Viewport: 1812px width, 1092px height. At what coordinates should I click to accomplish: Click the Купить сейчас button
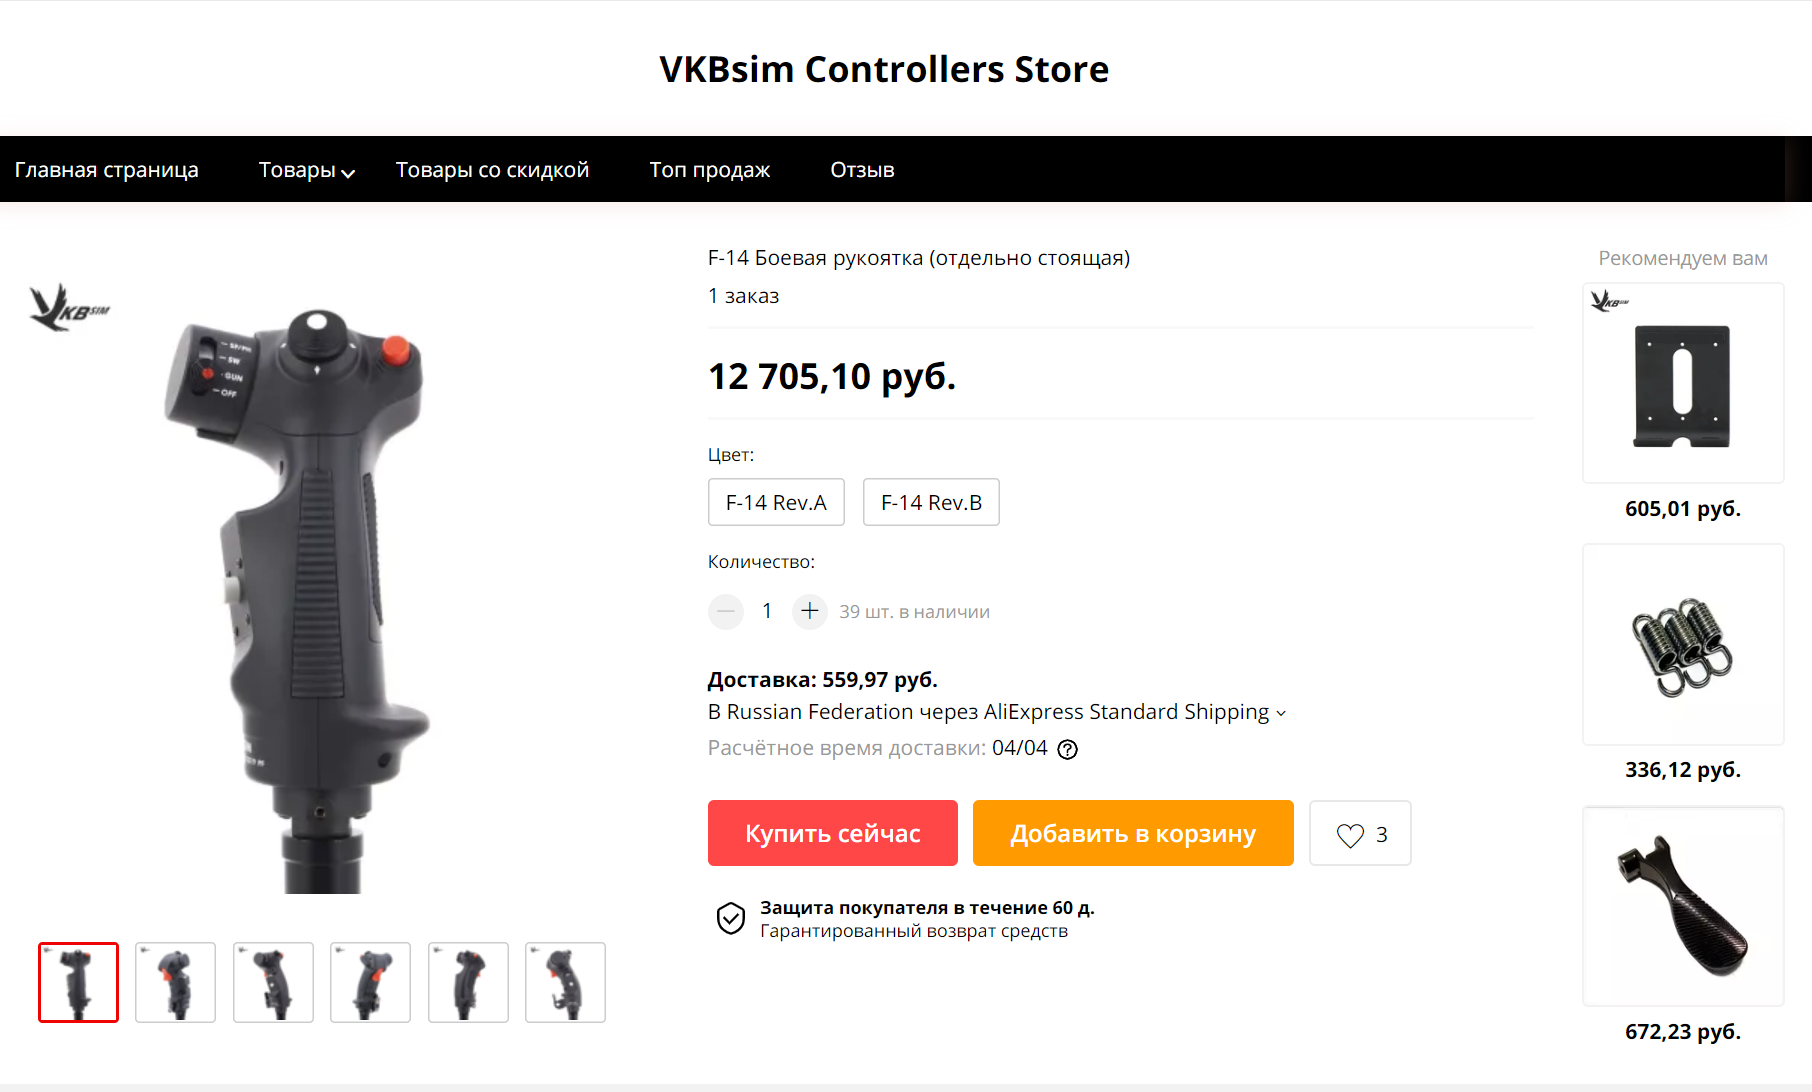coord(833,833)
